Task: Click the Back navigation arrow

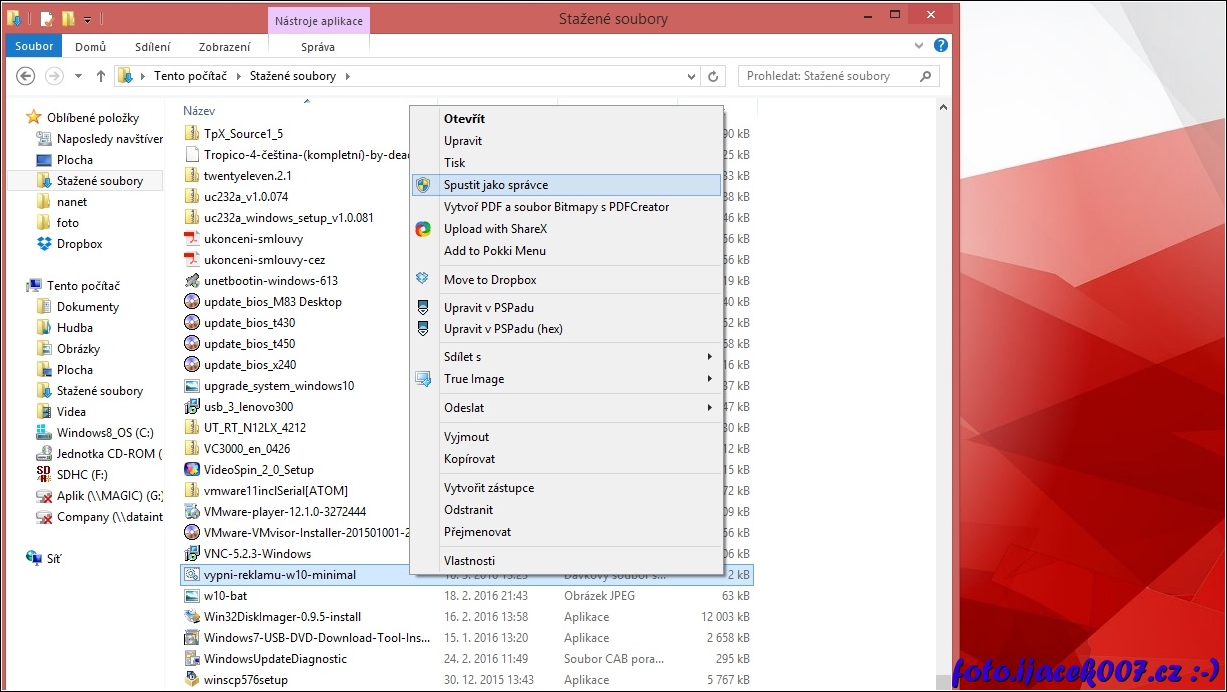Action: [26, 76]
